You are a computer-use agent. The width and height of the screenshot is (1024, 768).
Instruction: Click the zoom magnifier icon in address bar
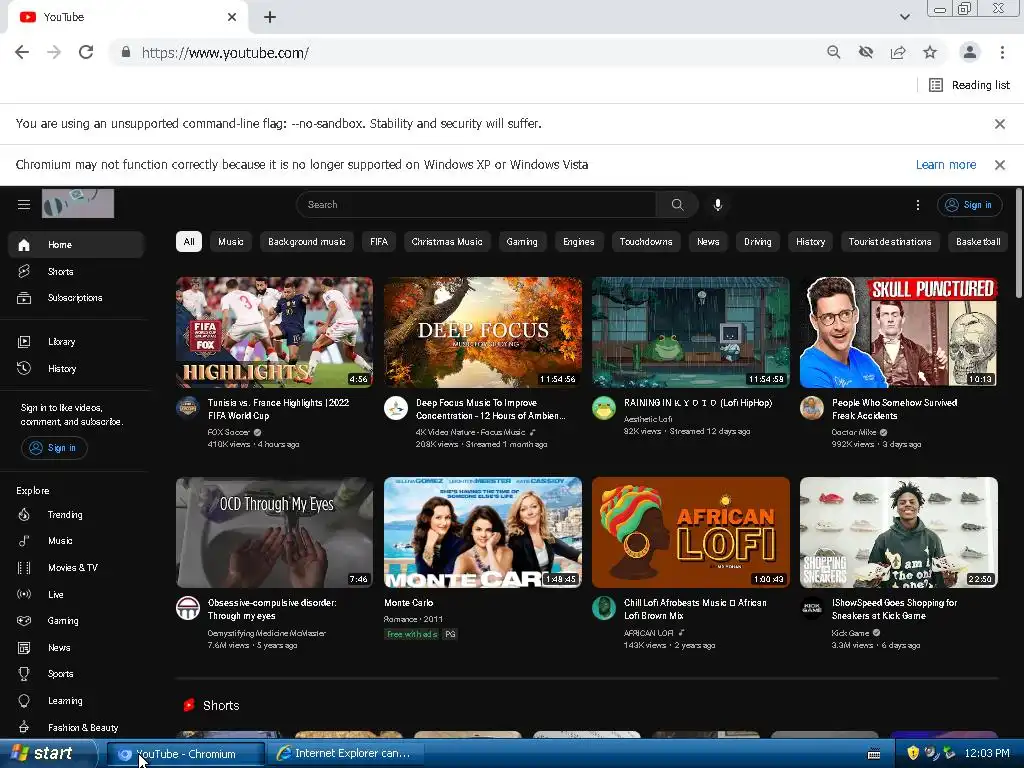833,52
